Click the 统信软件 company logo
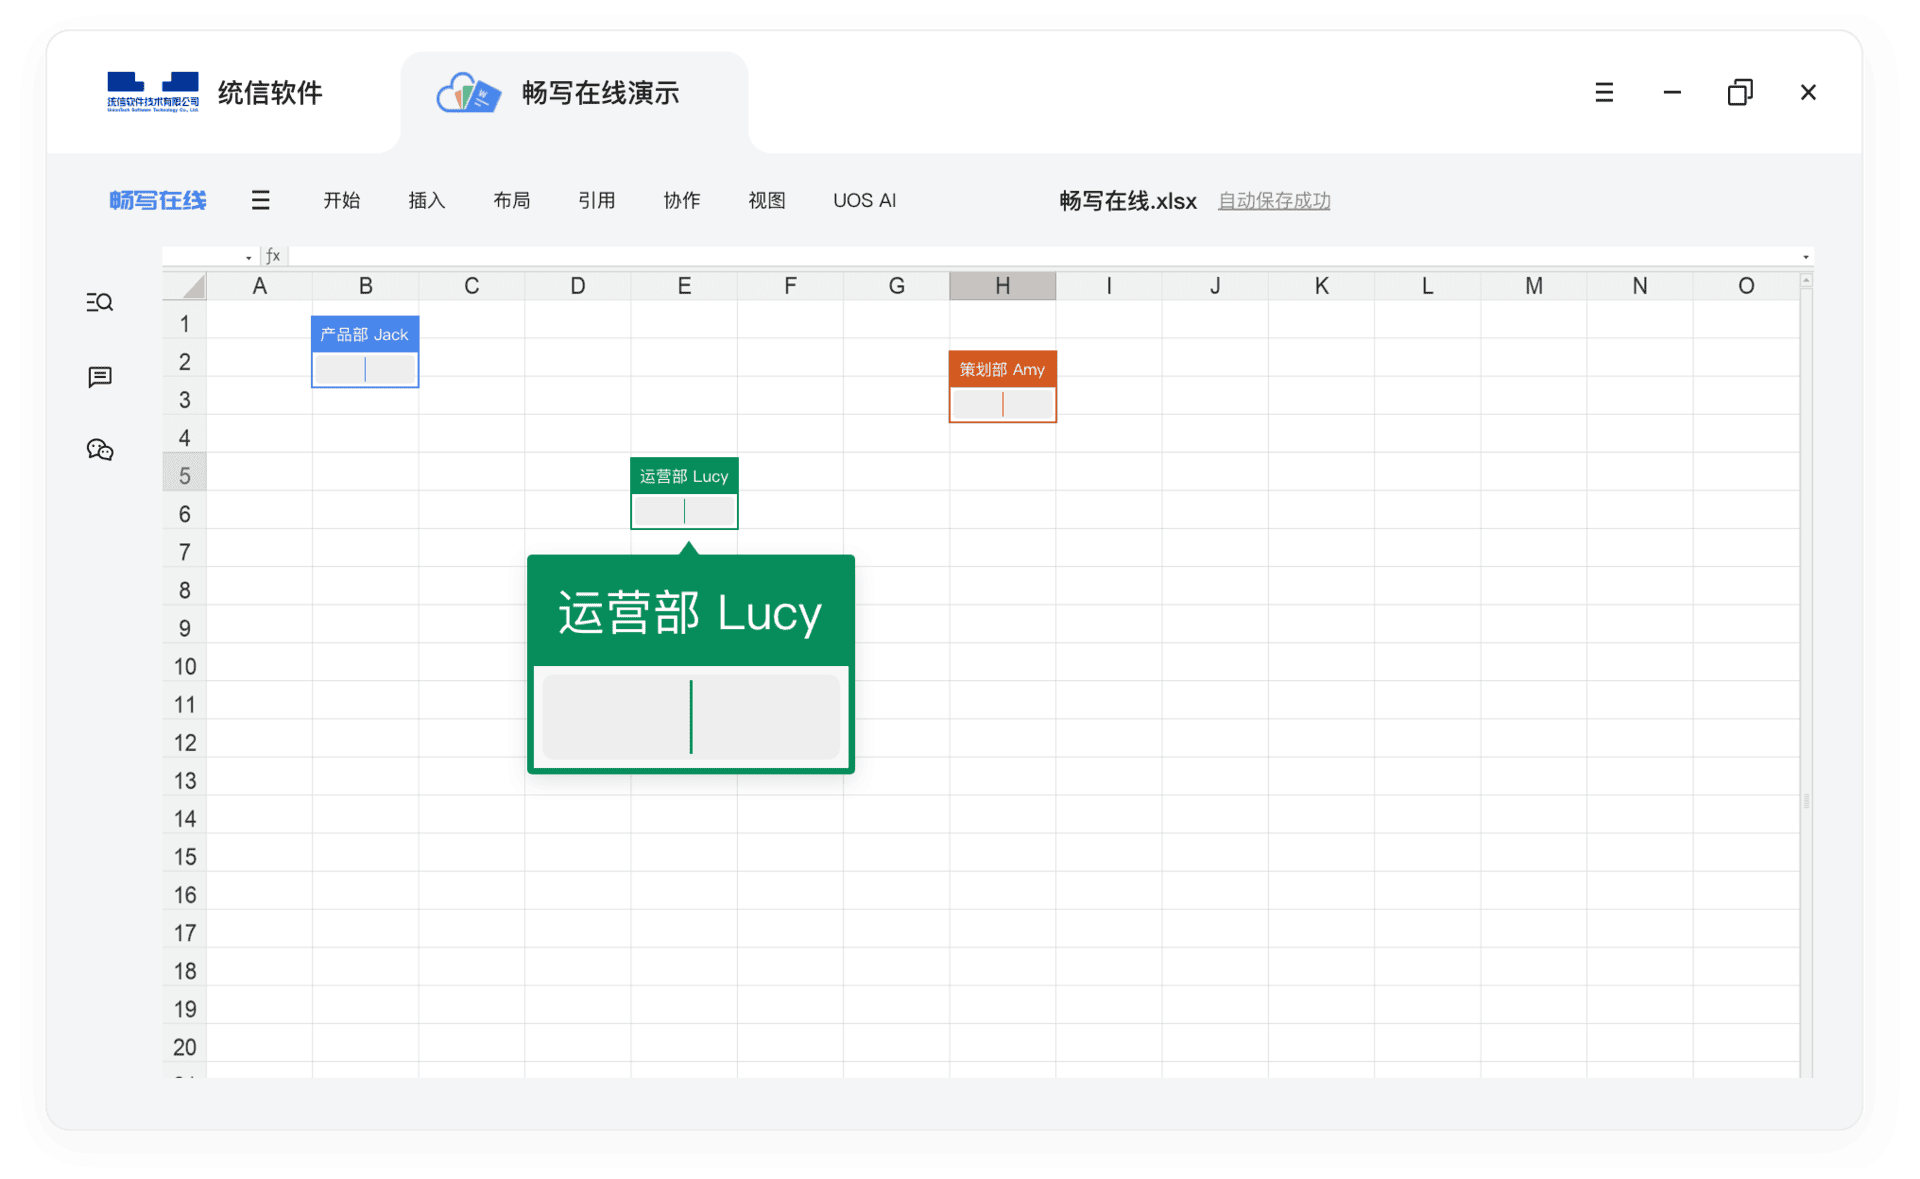Screen dimensions: 1920x1179 click(153, 92)
